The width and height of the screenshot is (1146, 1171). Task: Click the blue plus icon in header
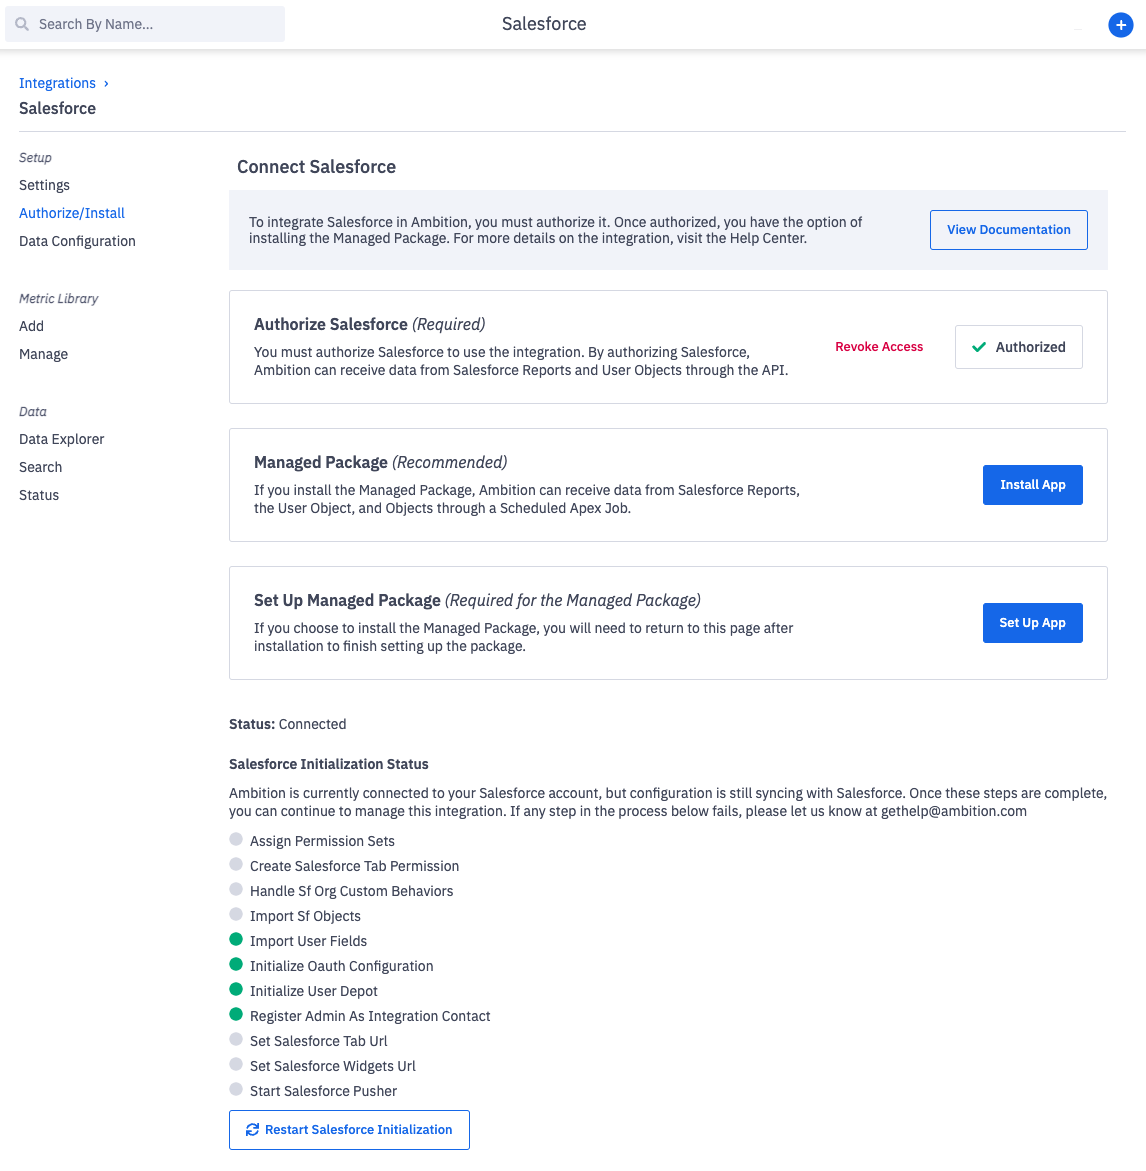[1120, 25]
